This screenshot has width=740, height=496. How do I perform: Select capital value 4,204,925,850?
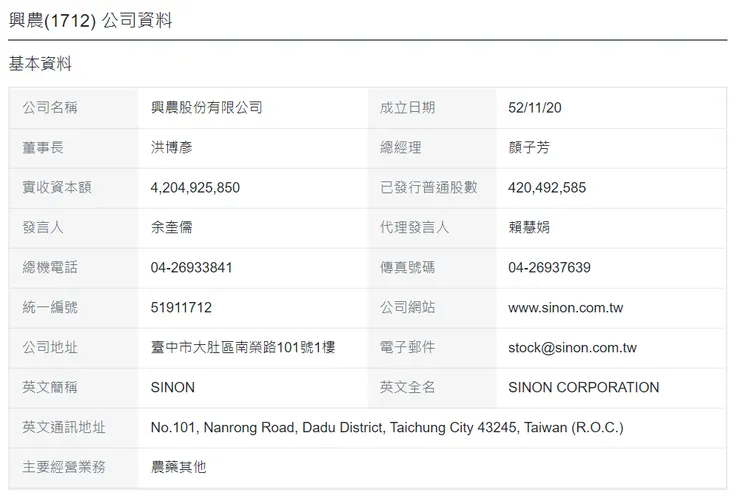[195, 188]
